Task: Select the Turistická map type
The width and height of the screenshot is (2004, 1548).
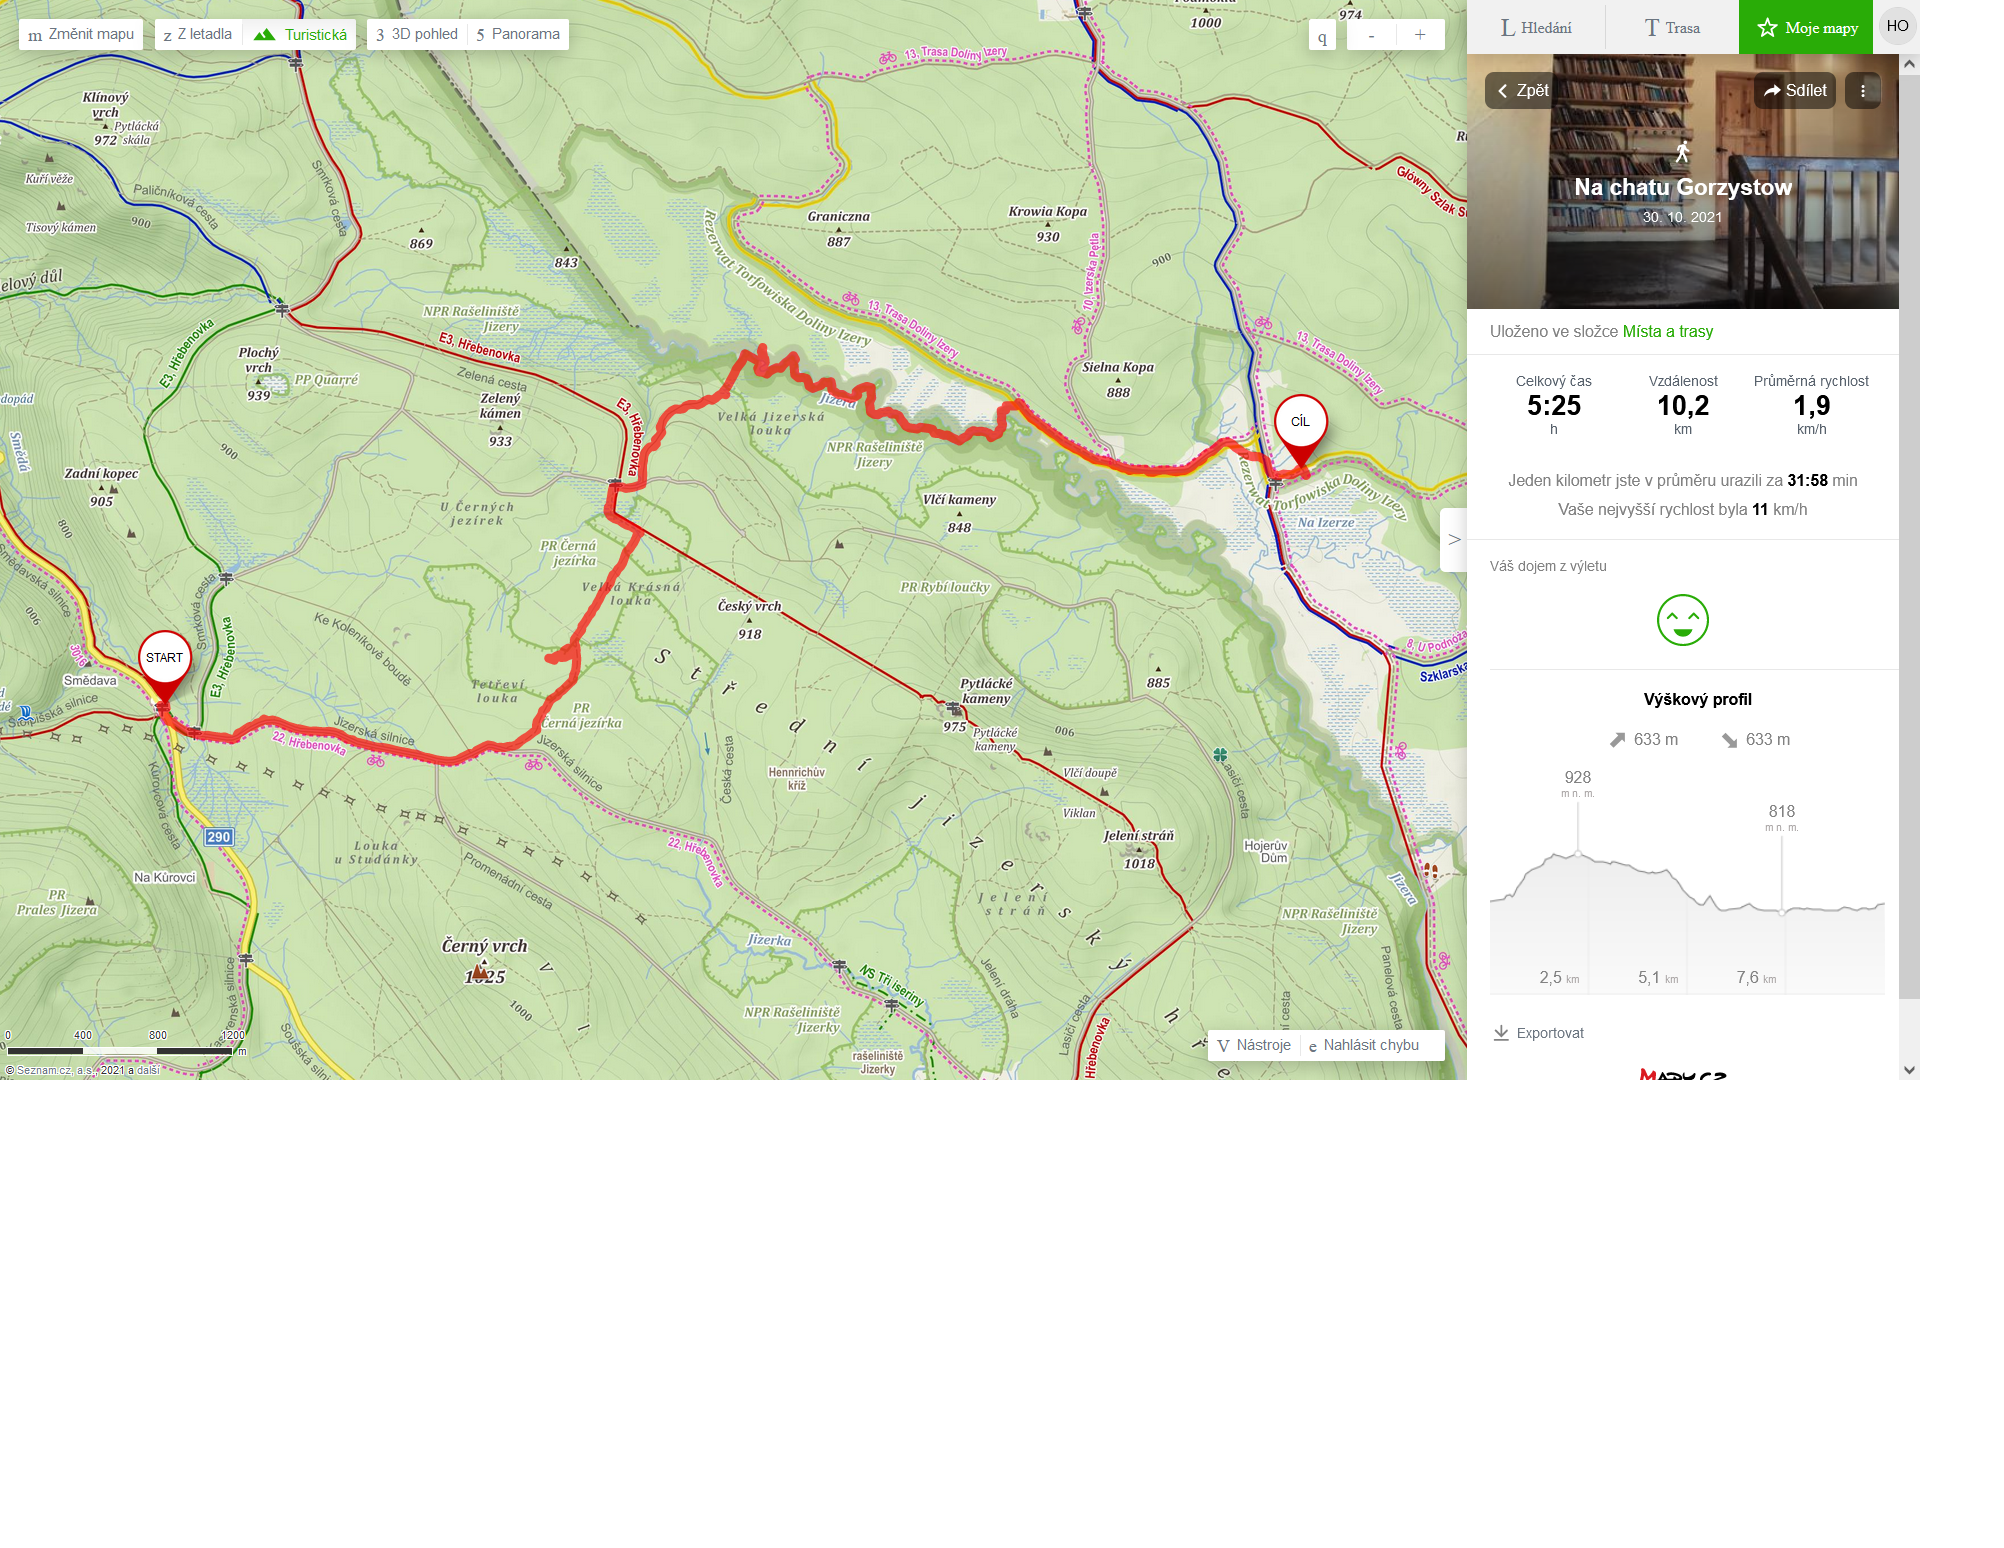Action: click(301, 34)
